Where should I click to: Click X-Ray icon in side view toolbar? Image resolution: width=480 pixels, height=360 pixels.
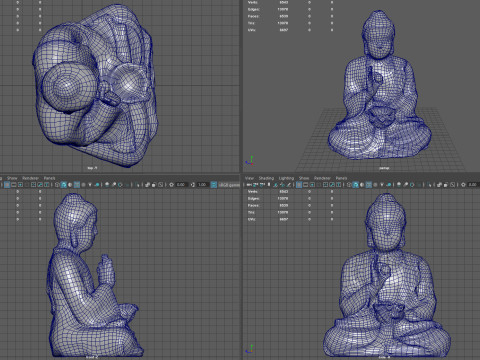(x=147, y=184)
